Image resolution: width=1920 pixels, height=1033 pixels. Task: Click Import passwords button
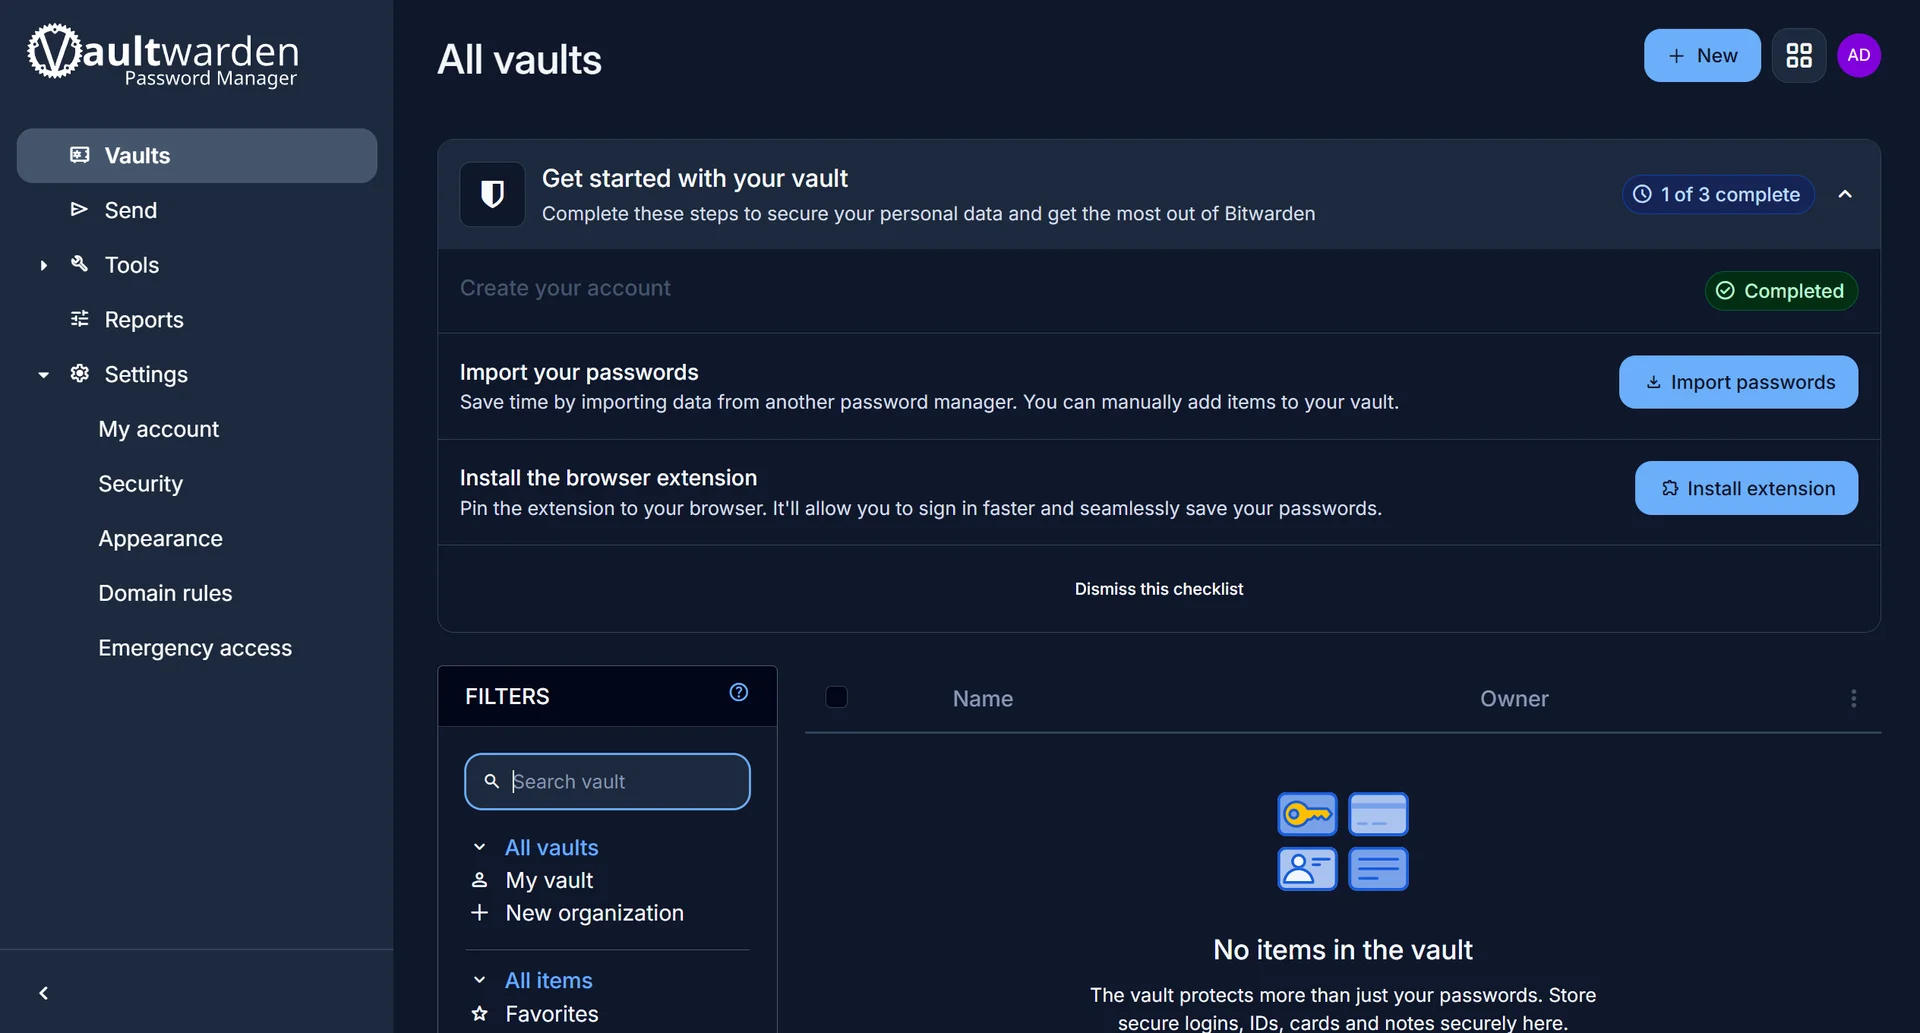pyautogui.click(x=1738, y=382)
